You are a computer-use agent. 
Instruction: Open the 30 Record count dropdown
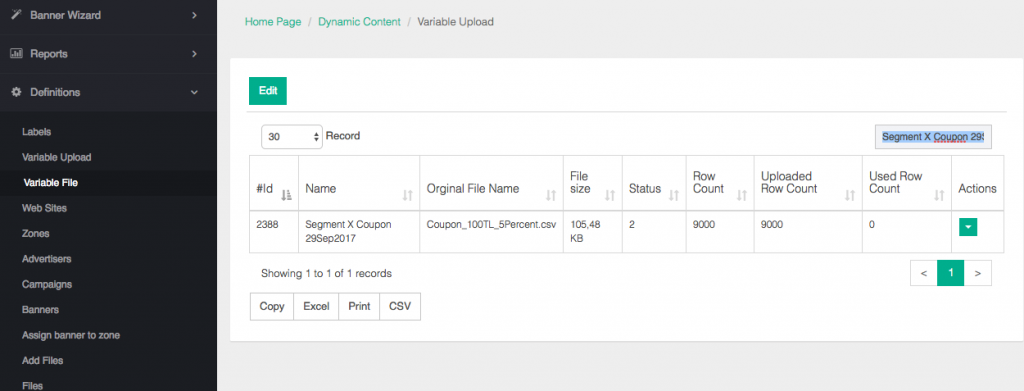[292, 137]
